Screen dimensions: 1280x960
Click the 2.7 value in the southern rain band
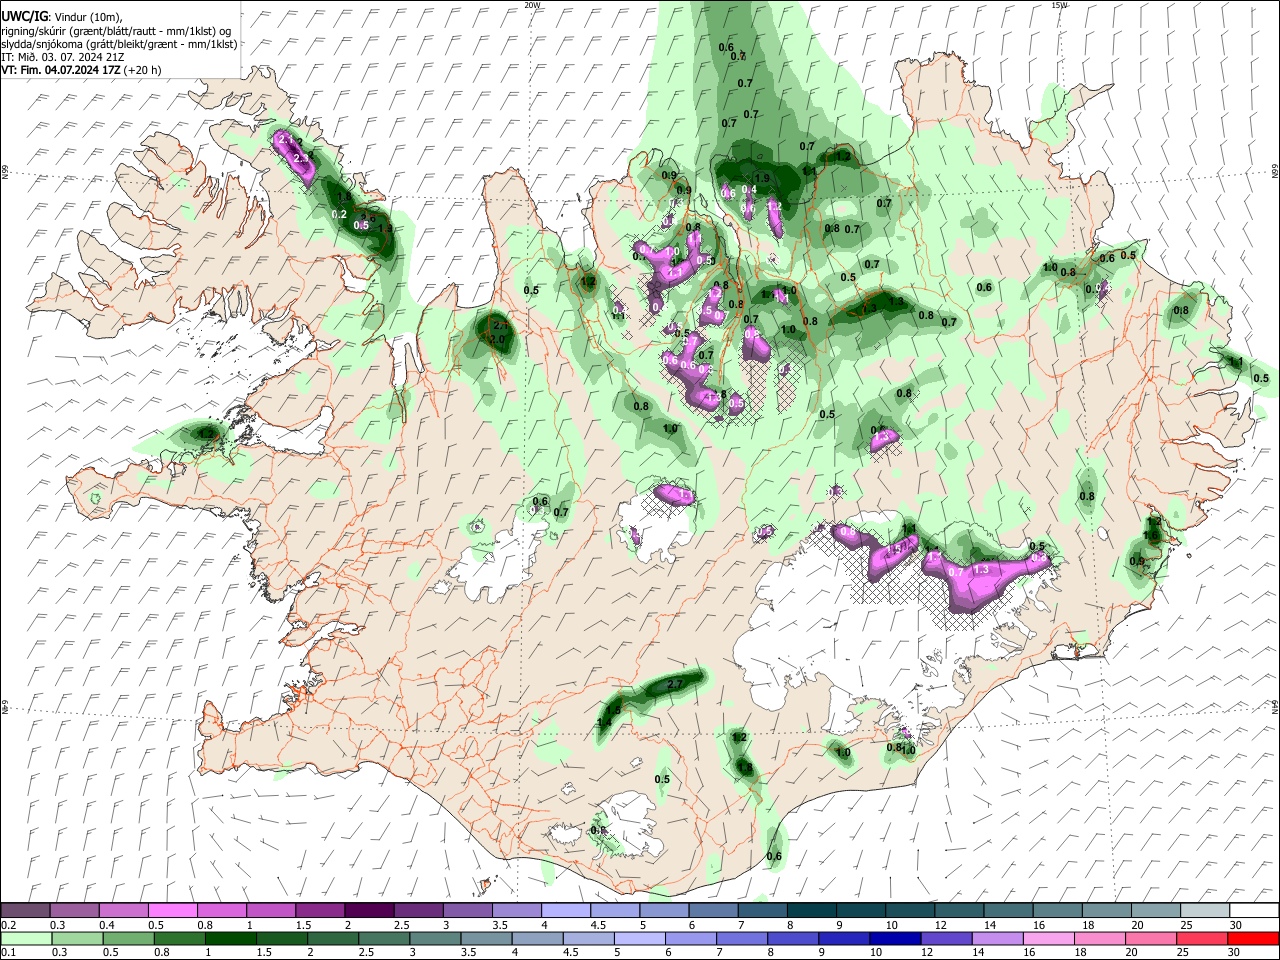[674, 684]
